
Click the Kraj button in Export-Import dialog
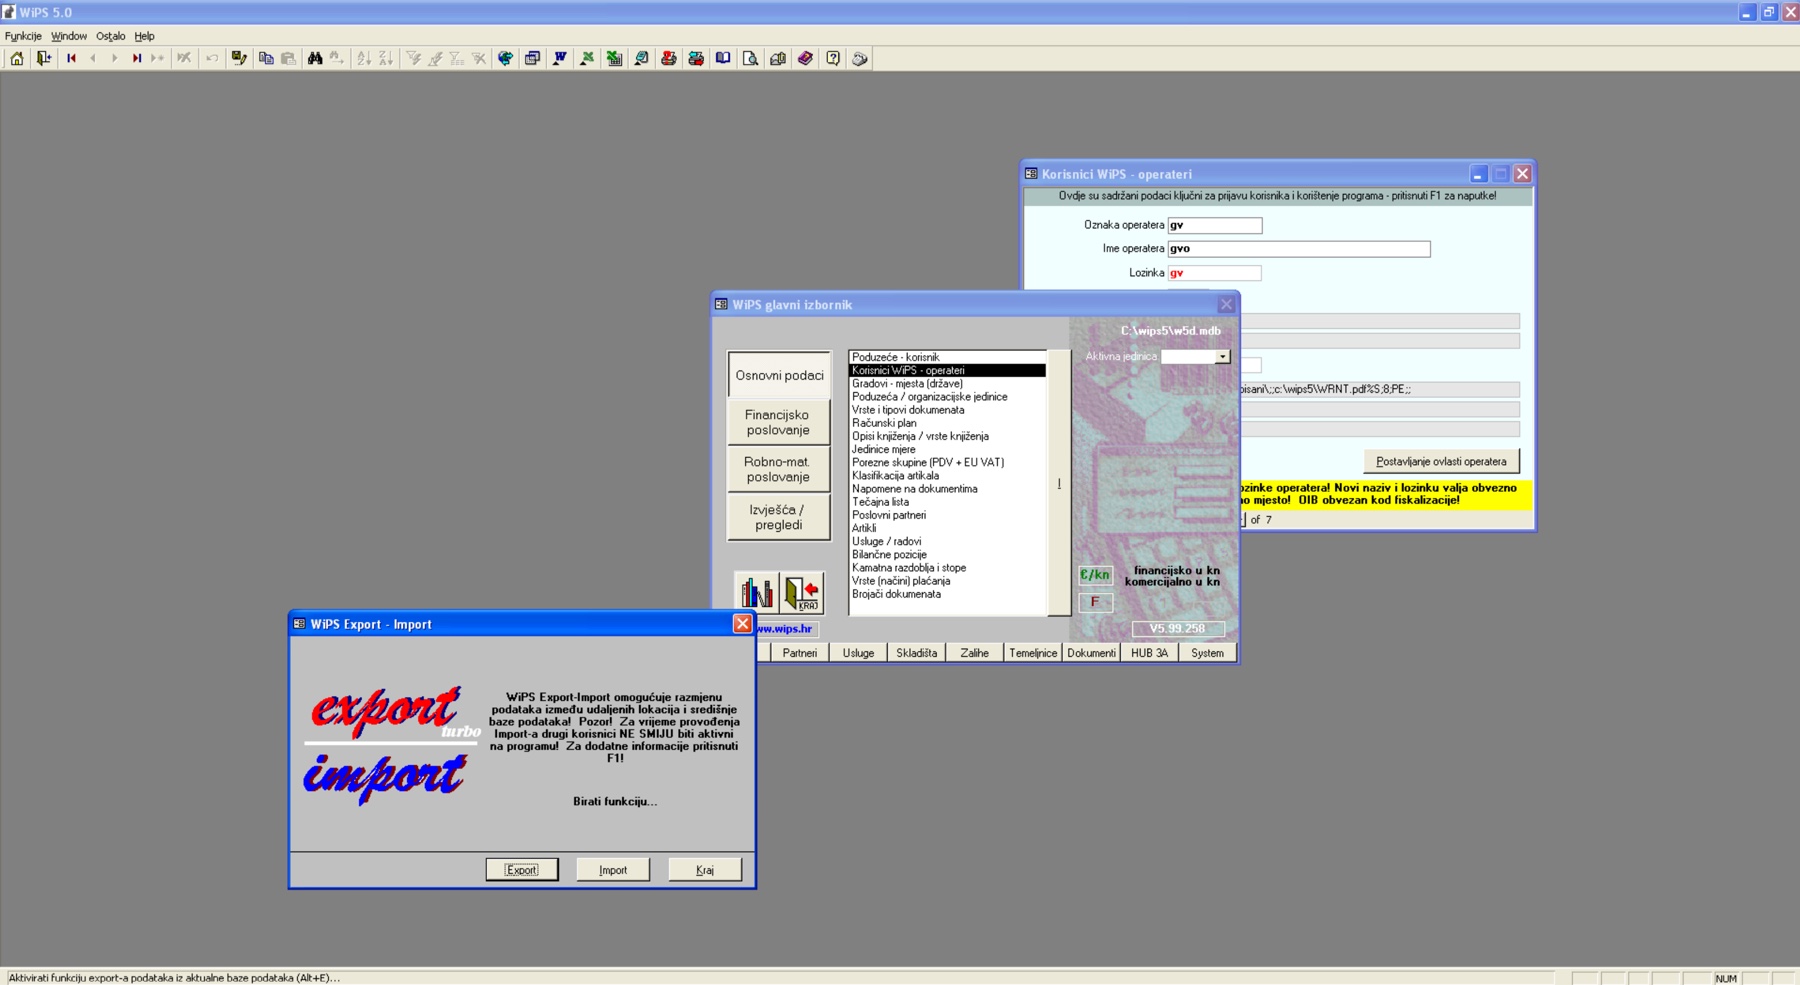pyautogui.click(x=705, y=870)
